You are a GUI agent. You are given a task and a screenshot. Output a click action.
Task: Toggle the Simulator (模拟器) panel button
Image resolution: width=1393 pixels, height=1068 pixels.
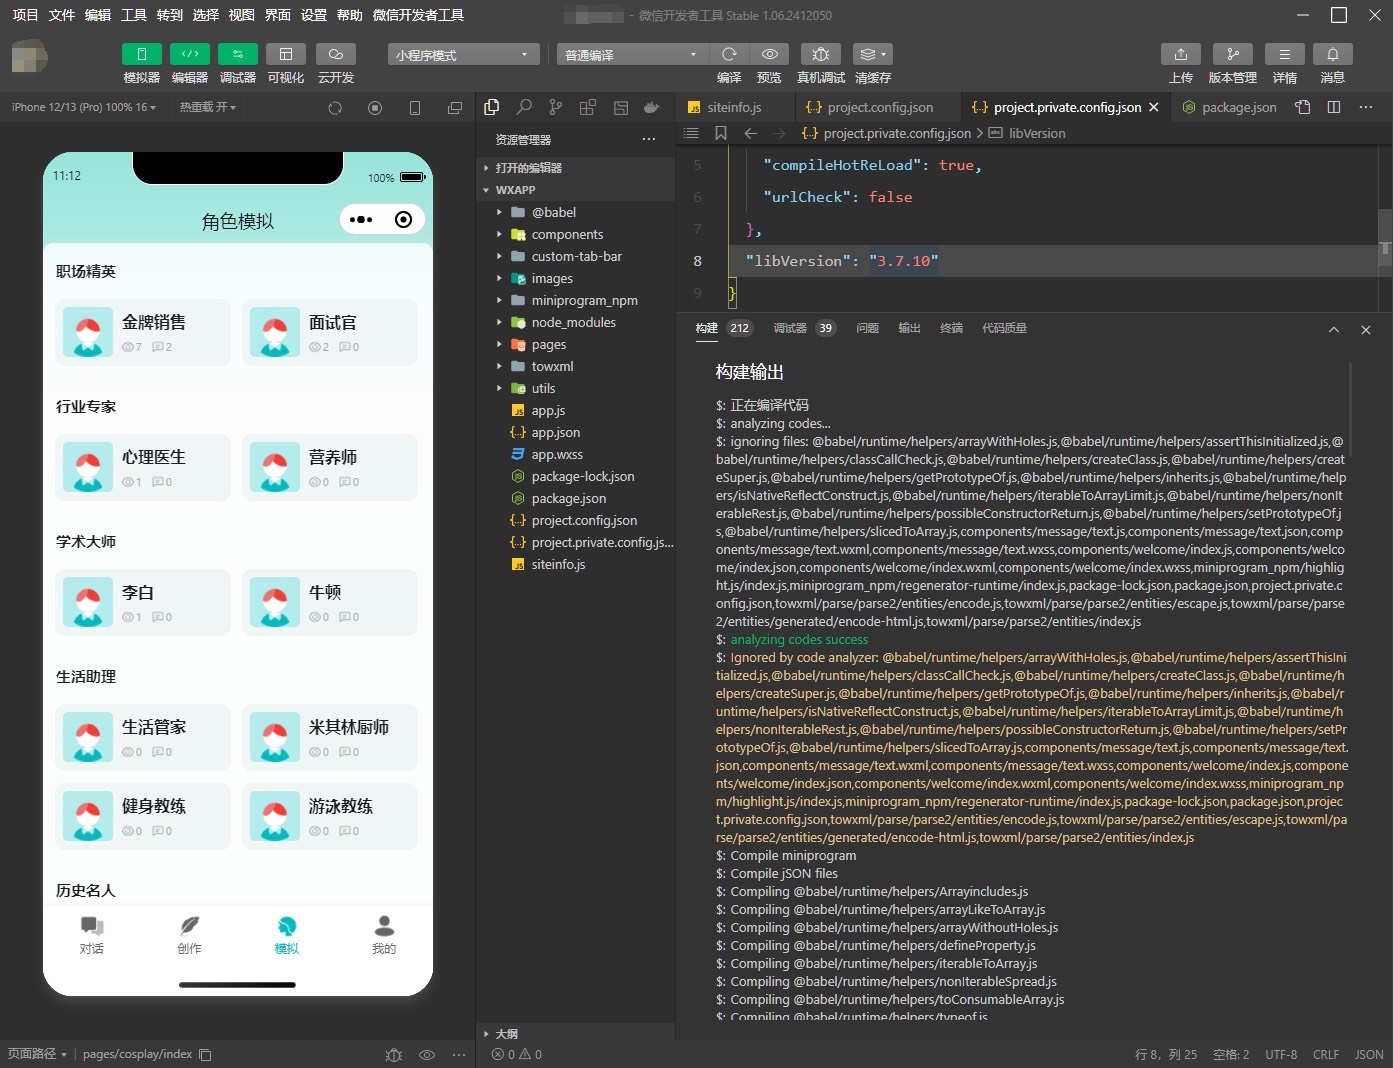(x=141, y=55)
